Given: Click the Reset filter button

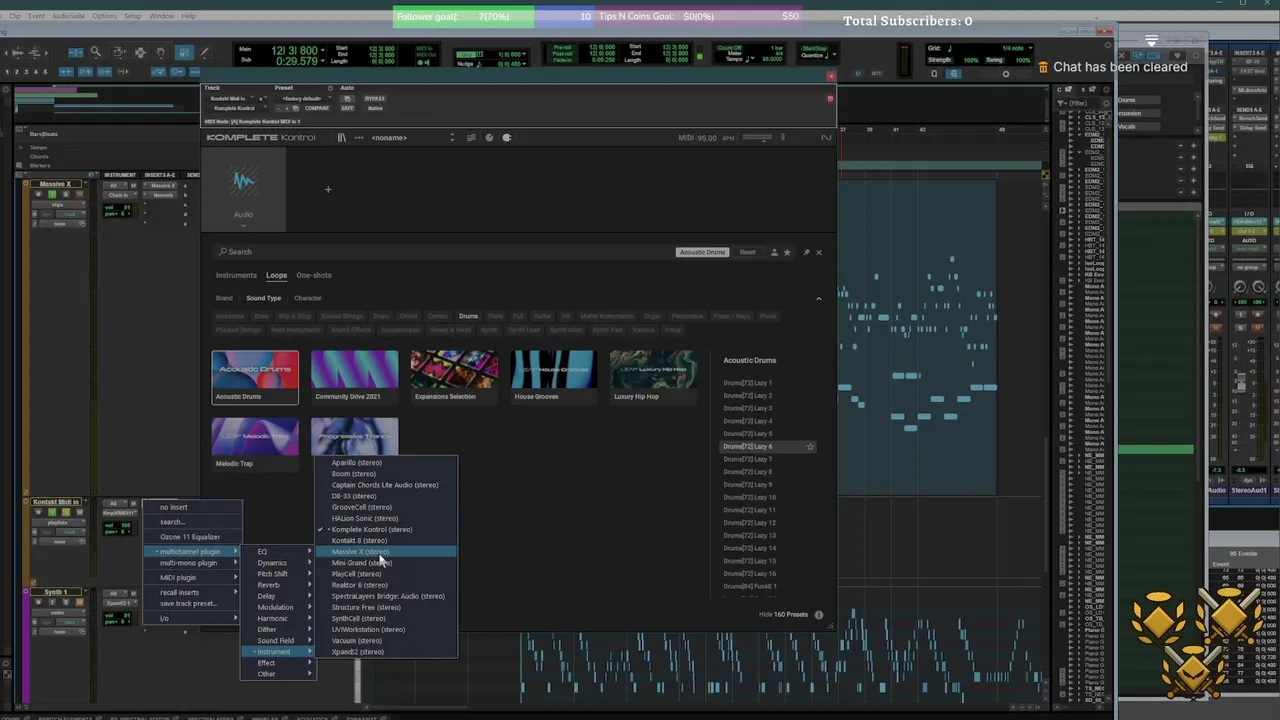Looking at the screenshot, I should 747,252.
